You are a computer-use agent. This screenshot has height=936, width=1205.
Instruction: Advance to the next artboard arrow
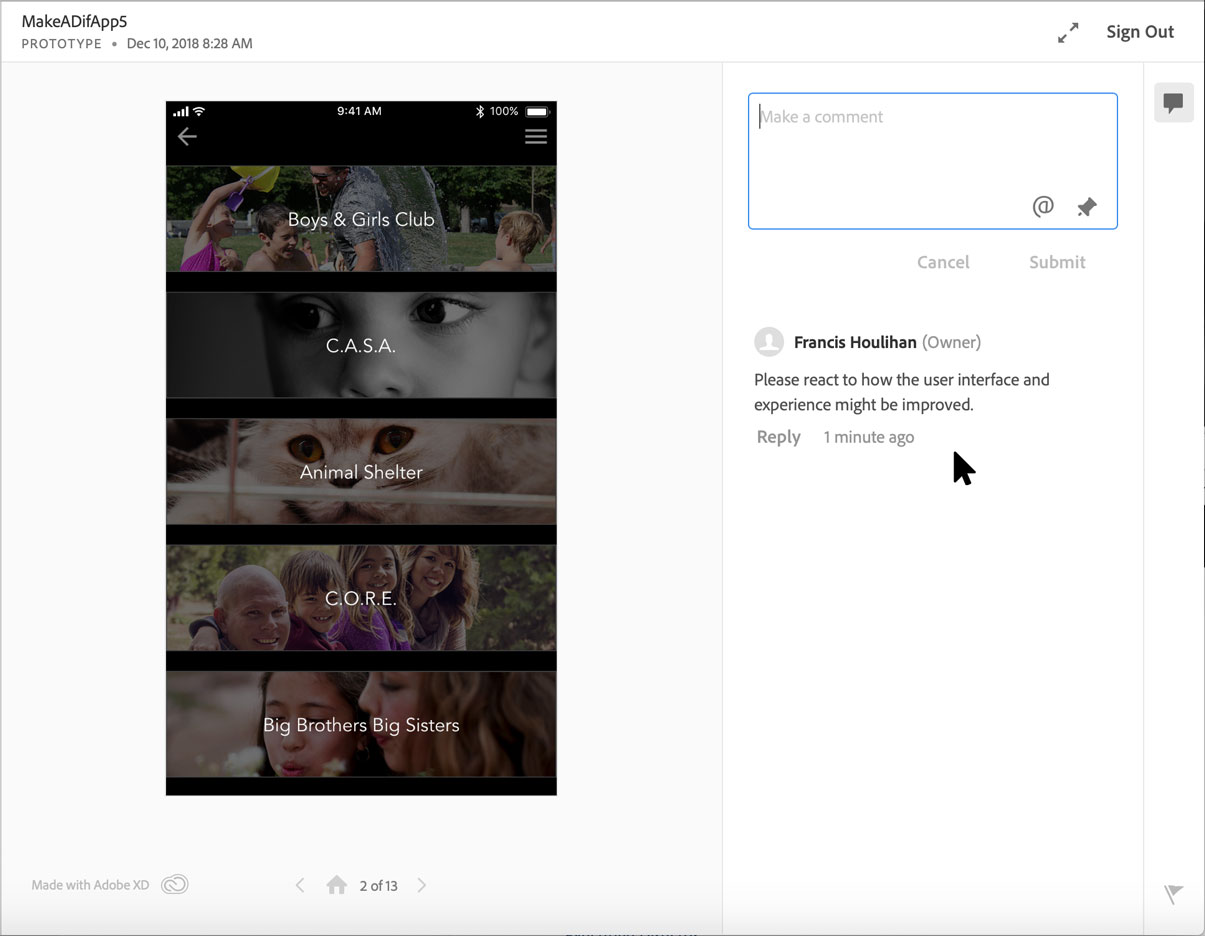[422, 885]
